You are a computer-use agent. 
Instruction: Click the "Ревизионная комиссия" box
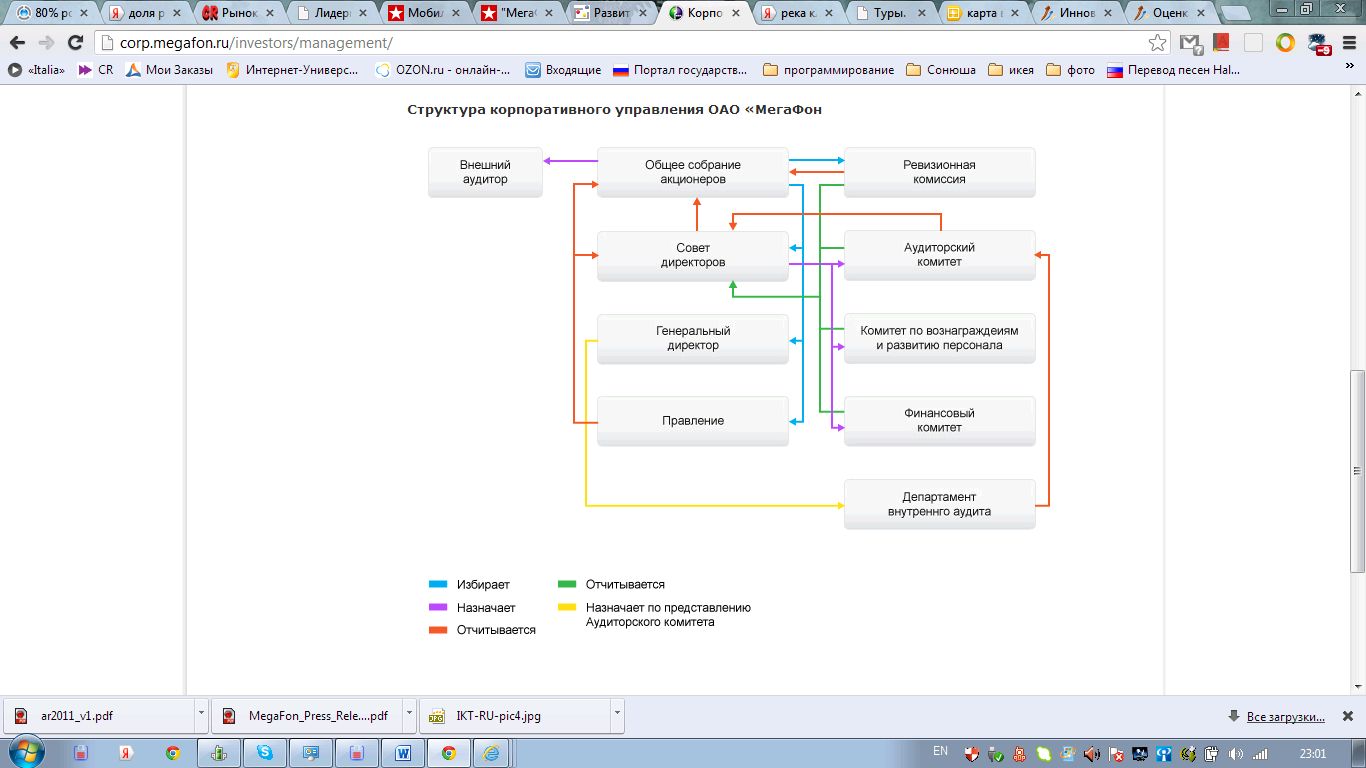click(939, 172)
